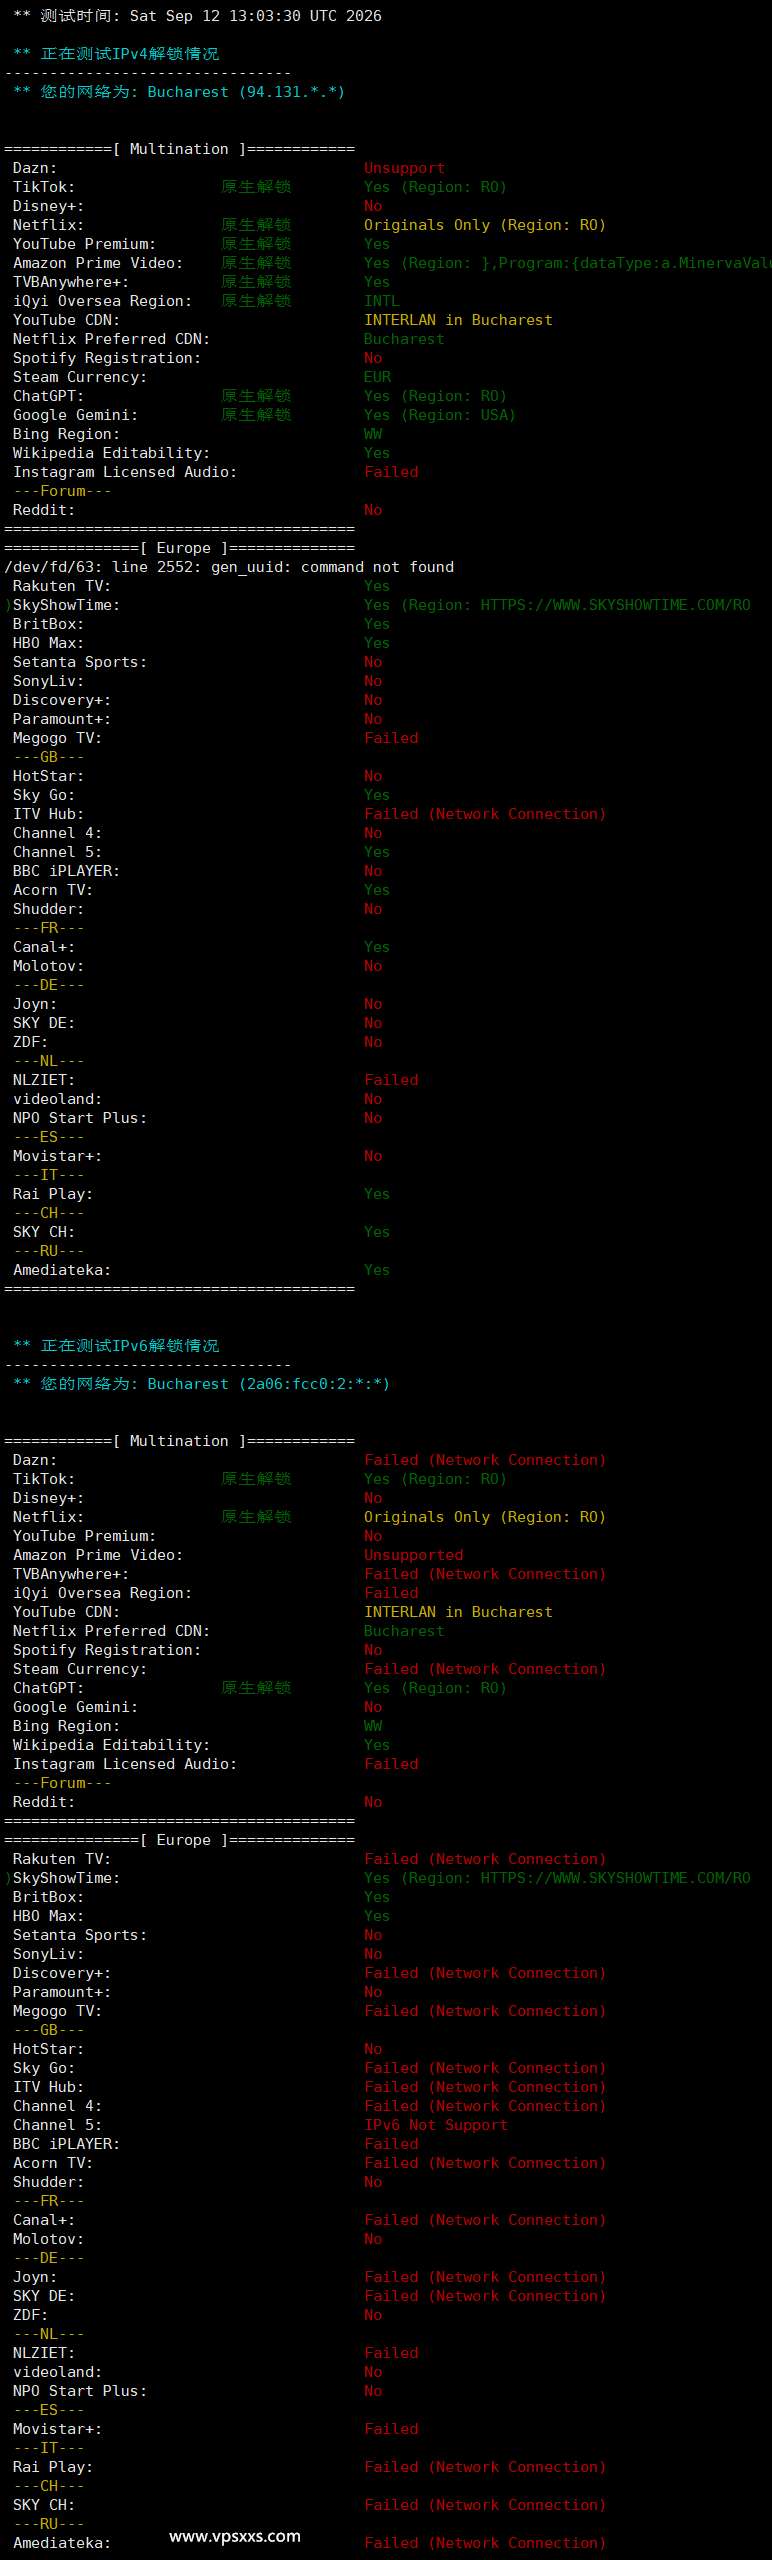This screenshot has width=772, height=2560.
Task: Click the 'INTL' iQyi Oversea Region value
Action: 381,301
